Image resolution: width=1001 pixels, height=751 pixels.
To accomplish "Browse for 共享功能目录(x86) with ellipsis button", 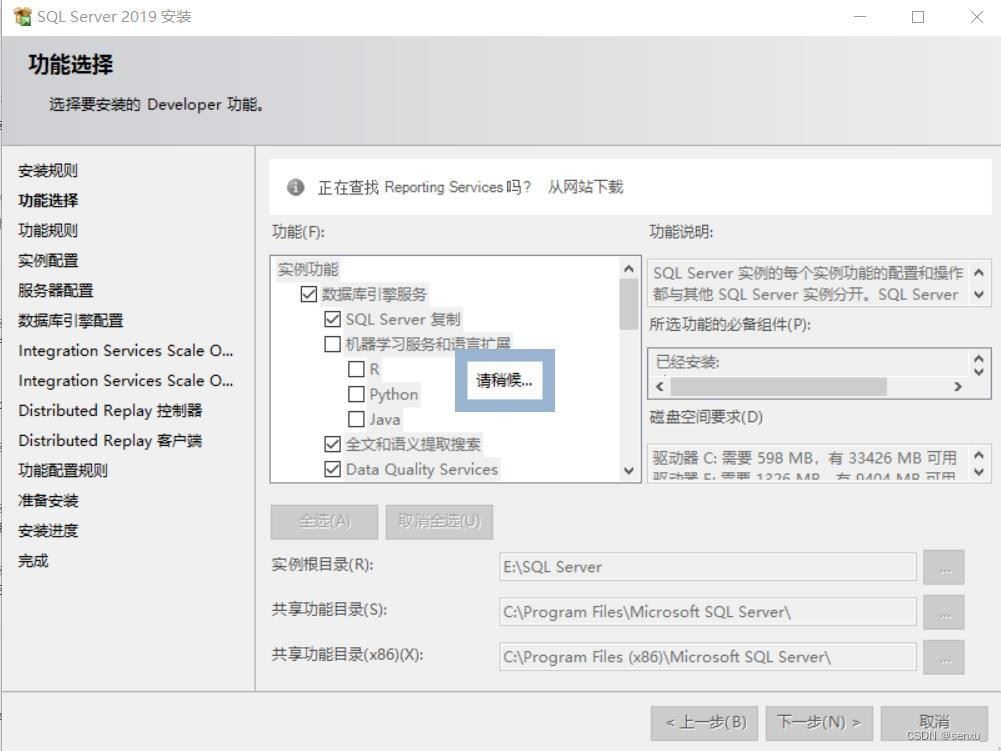I will click(x=944, y=657).
